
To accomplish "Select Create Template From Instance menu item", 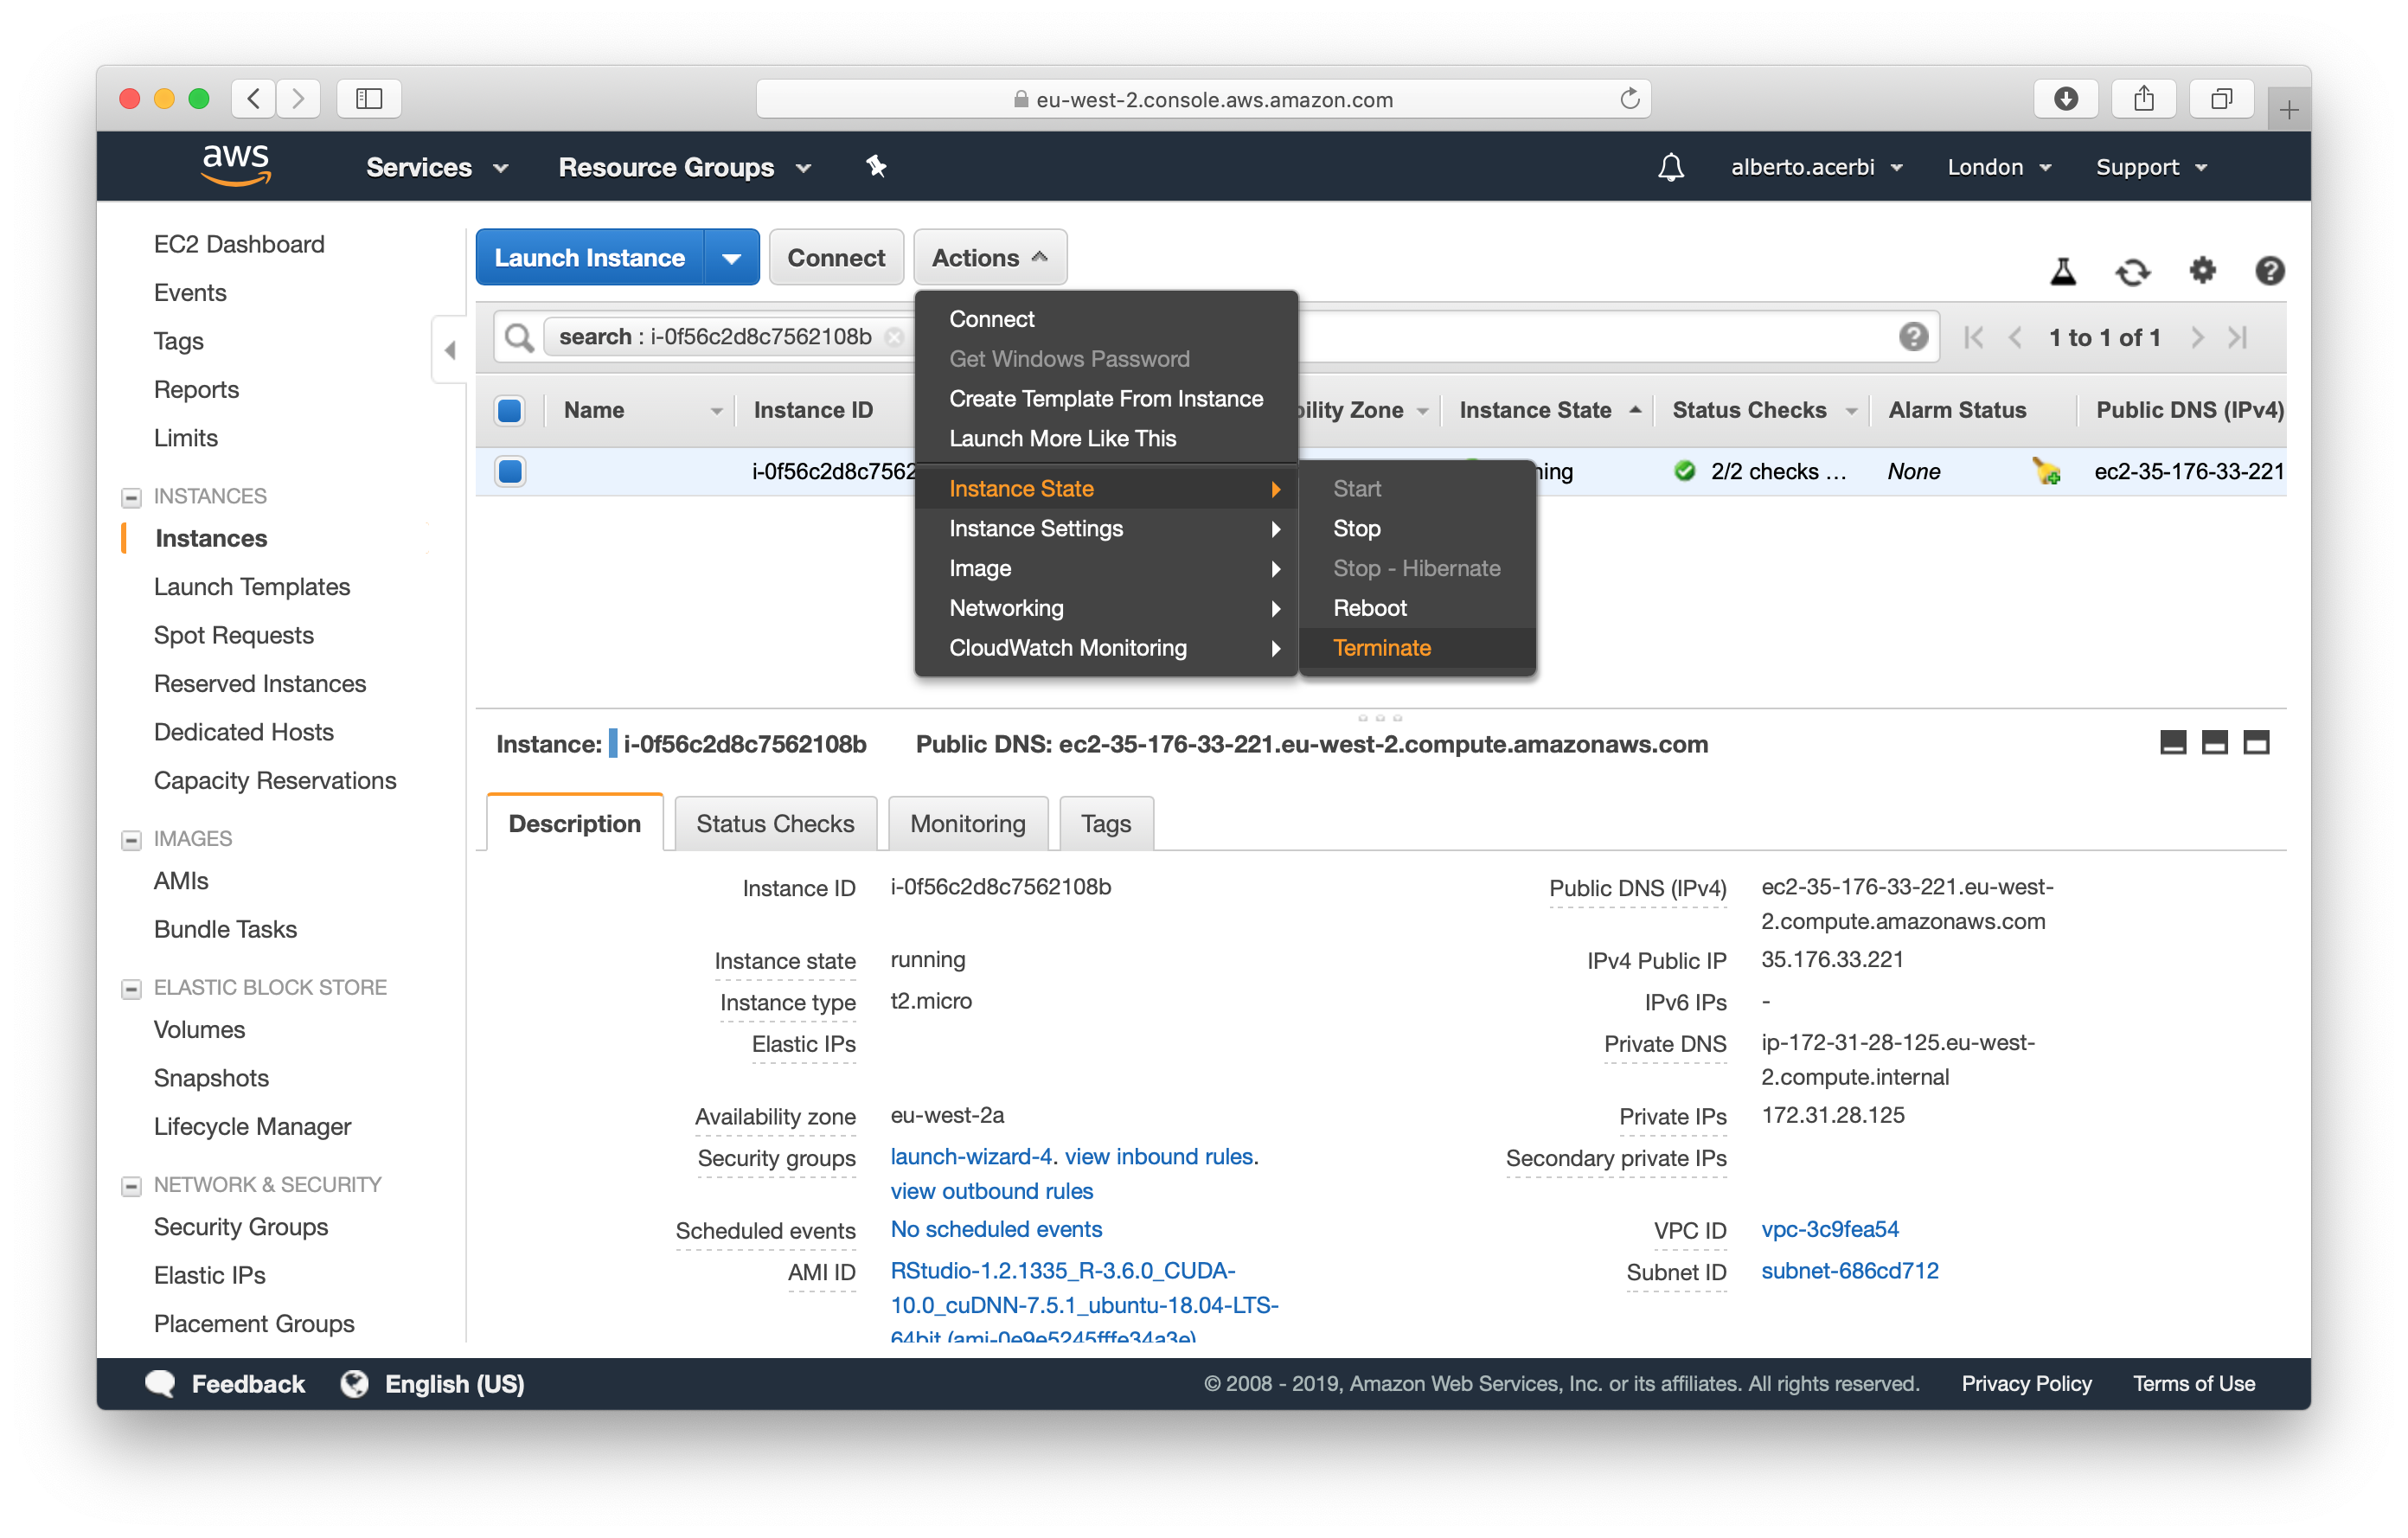I will tap(1106, 399).
